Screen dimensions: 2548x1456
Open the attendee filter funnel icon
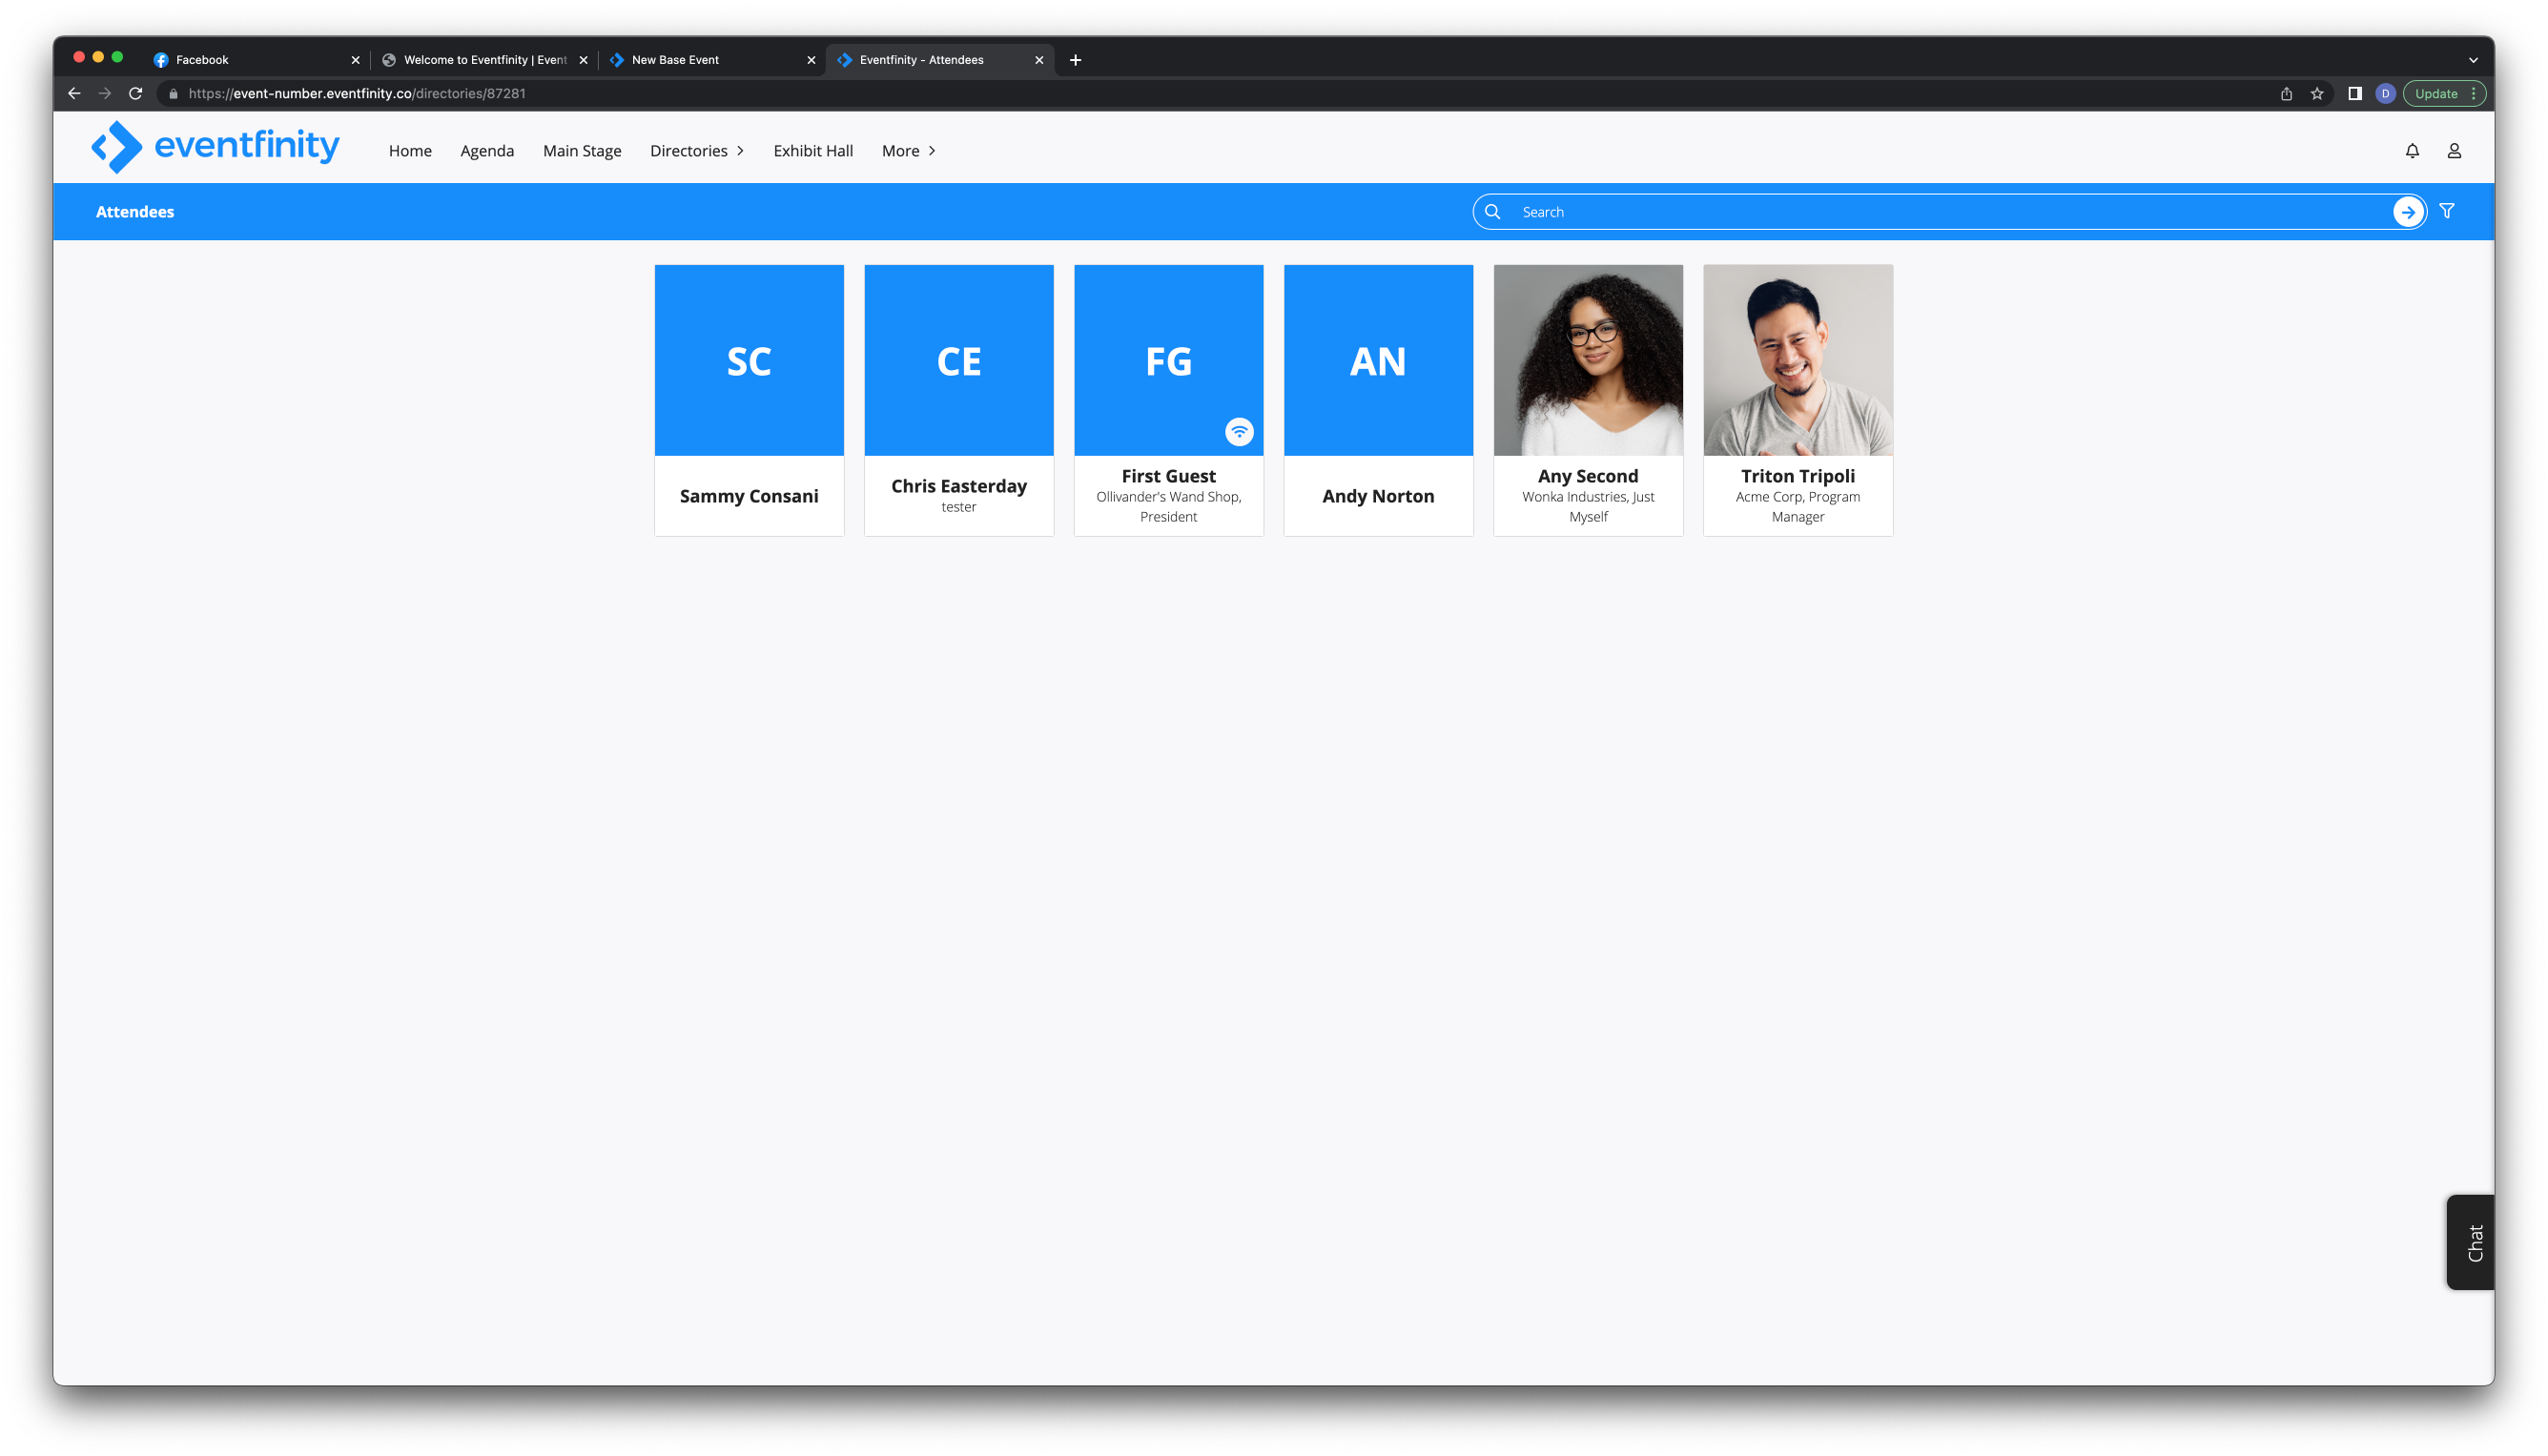point(2447,211)
